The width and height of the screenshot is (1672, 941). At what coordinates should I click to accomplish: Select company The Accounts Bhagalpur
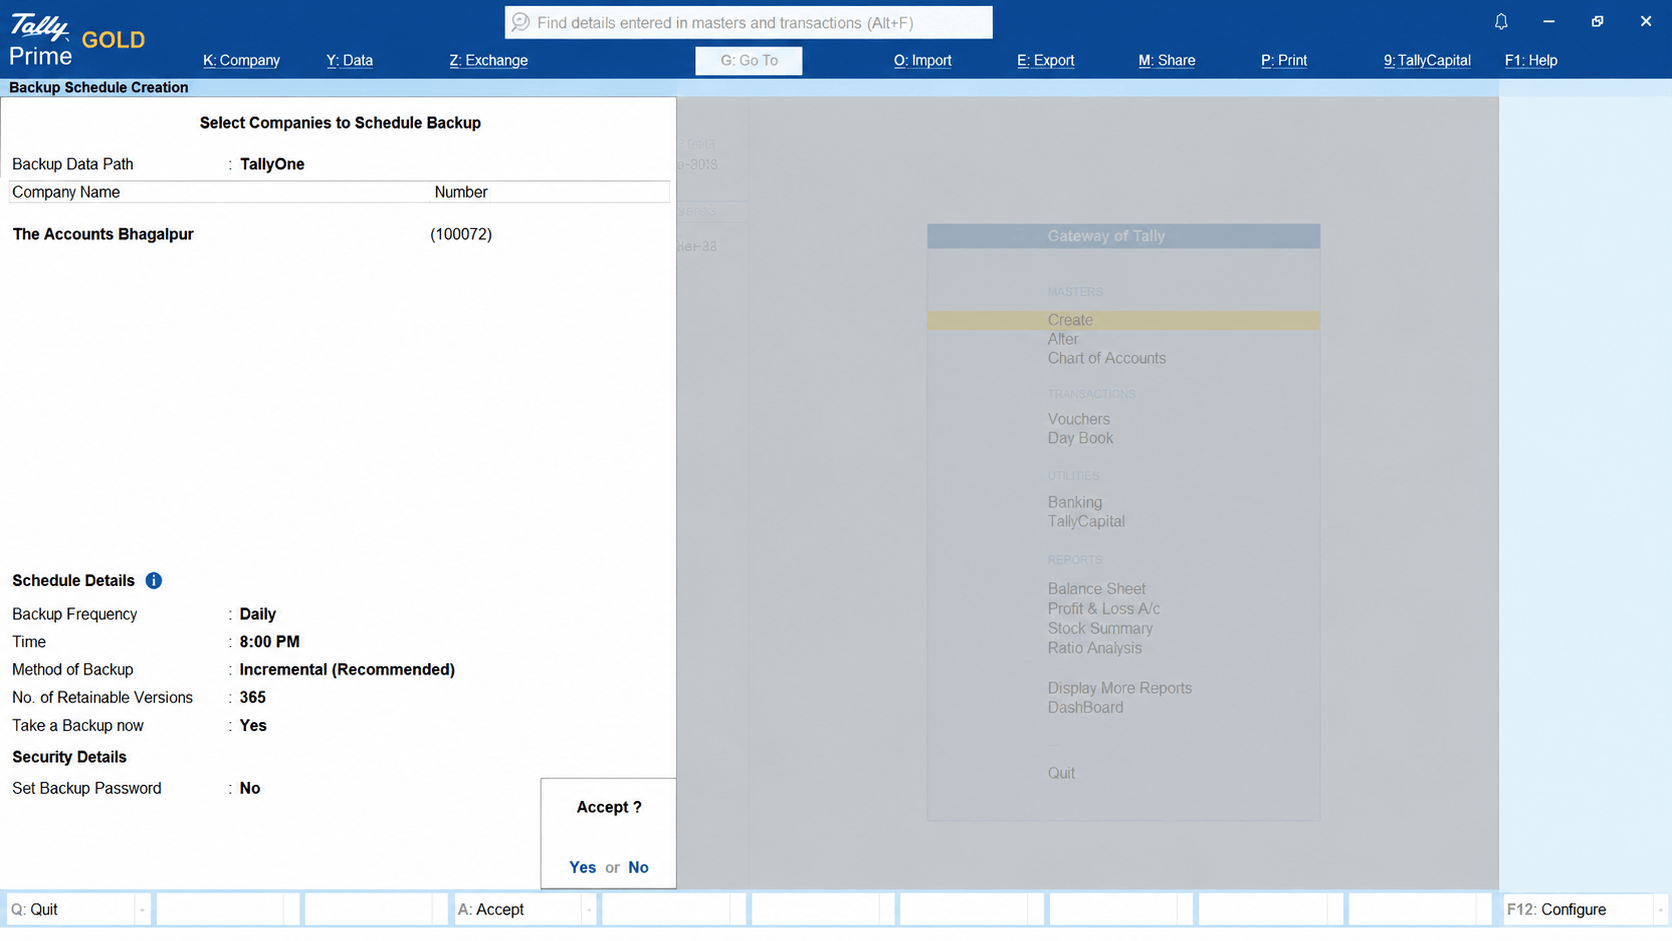[103, 234]
